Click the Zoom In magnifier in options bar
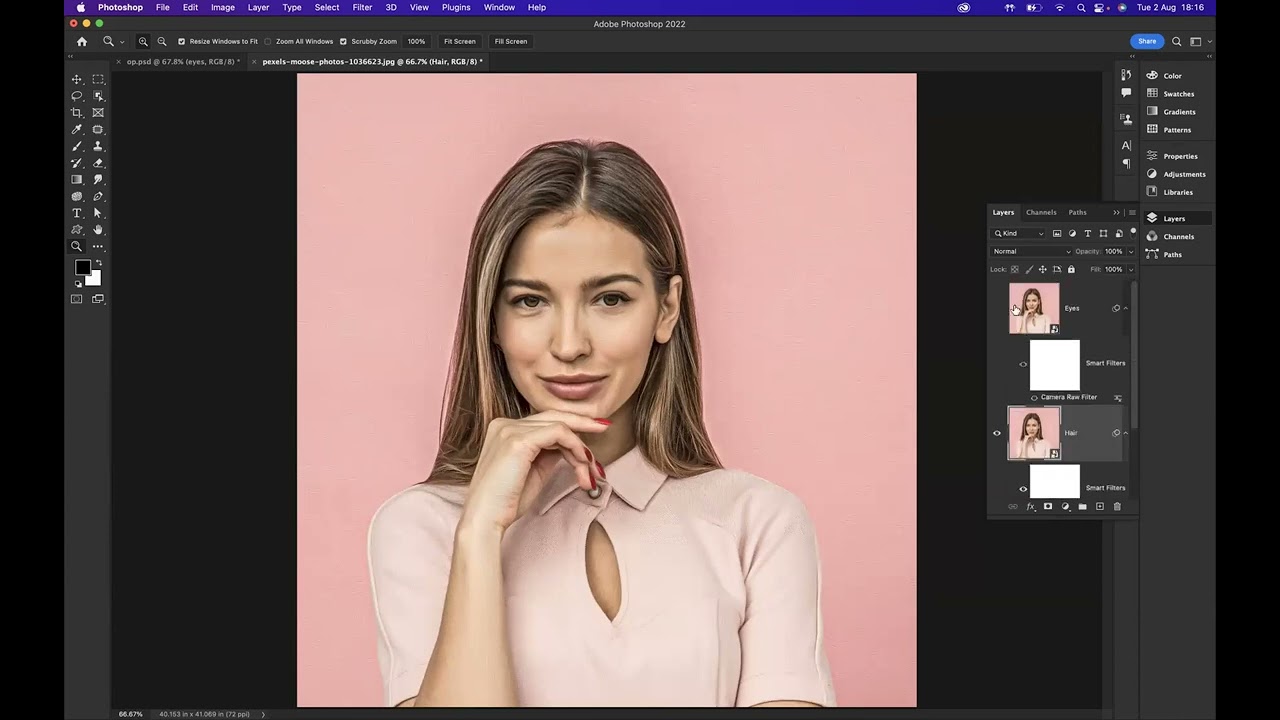The height and width of the screenshot is (720, 1280). point(143,41)
